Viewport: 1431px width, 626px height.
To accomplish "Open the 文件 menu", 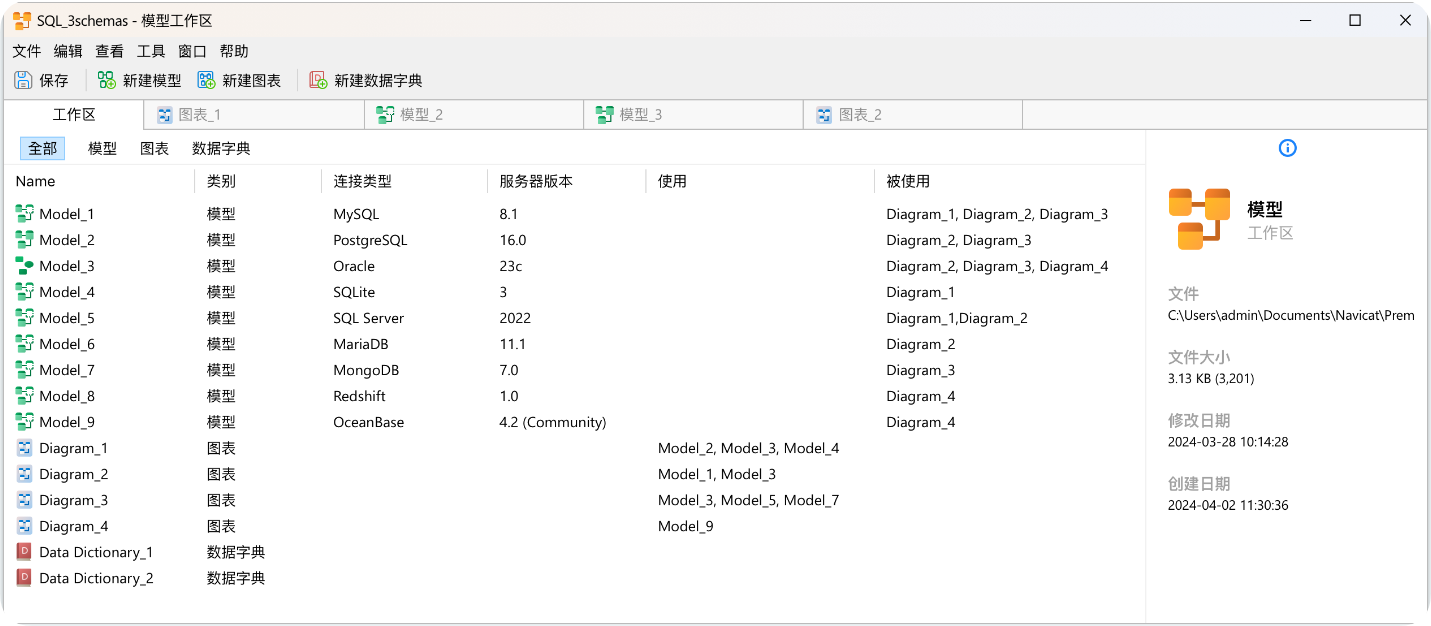I will [27, 51].
